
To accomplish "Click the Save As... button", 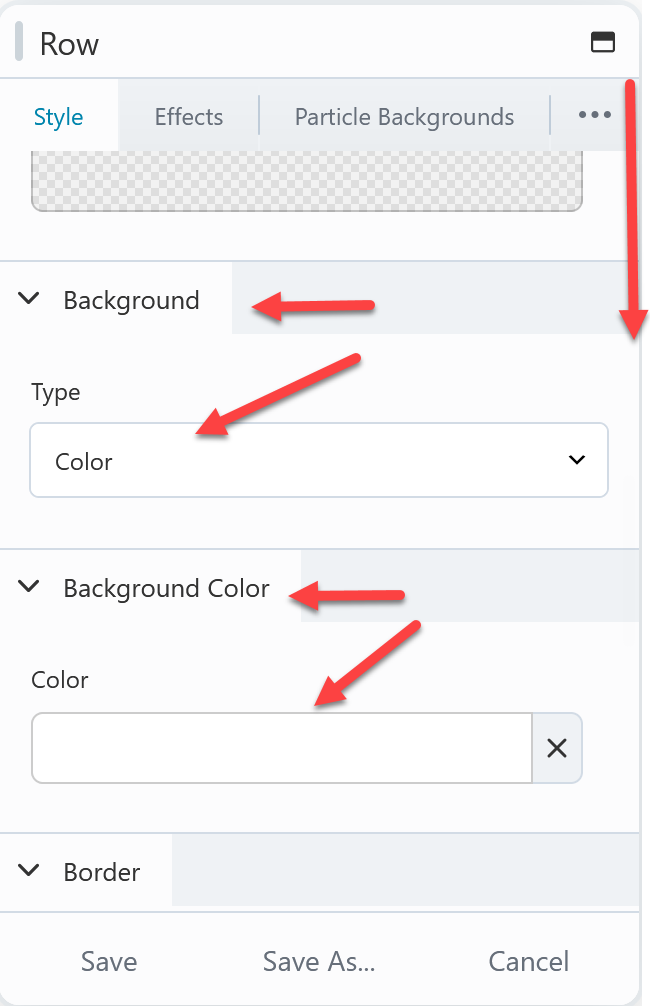I will click(319, 961).
